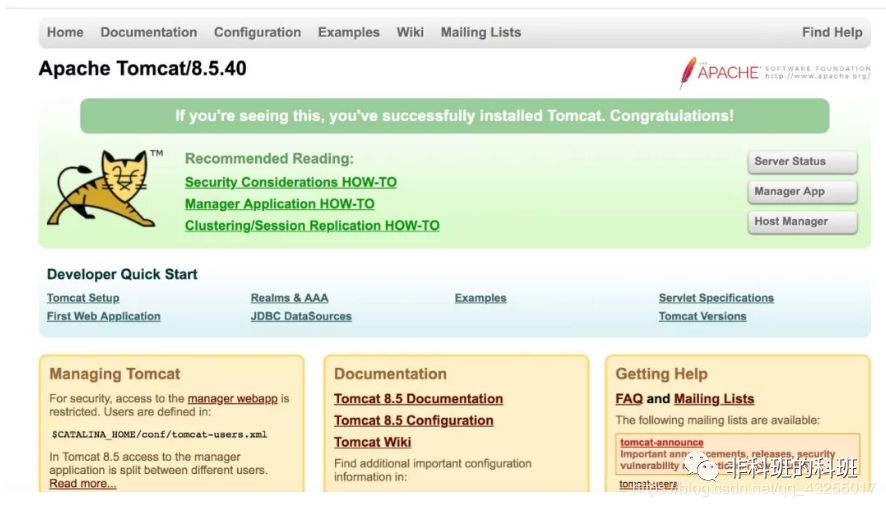This screenshot has width=886, height=507.
Task: Click the green Congratulations banner text
Action: pyautogui.click(x=454, y=116)
